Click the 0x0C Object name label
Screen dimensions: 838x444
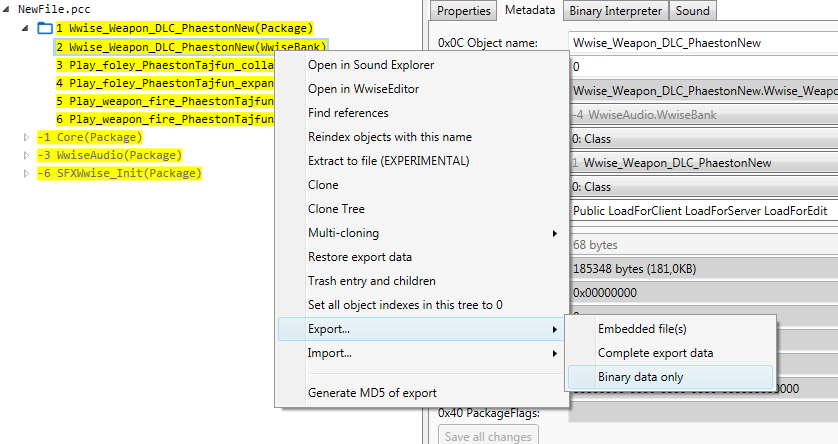tap(487, 43)
